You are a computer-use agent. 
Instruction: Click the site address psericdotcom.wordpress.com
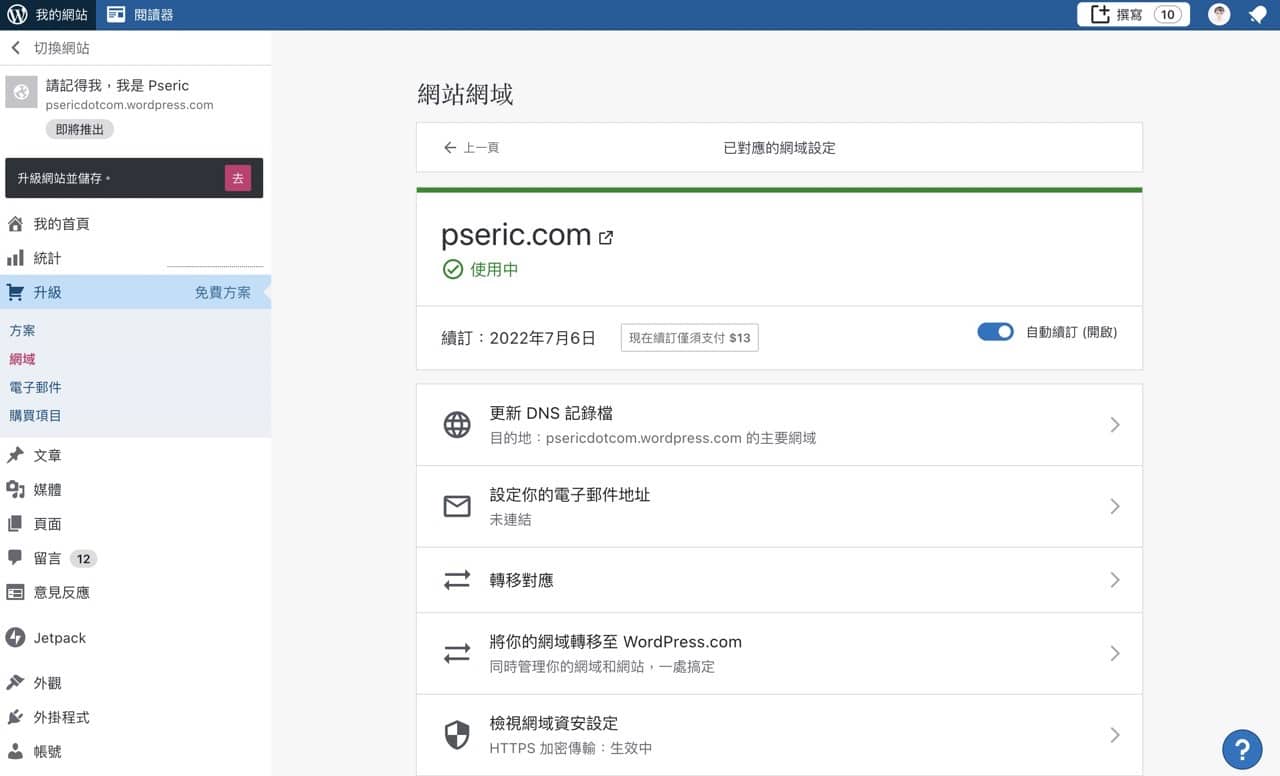129,105
